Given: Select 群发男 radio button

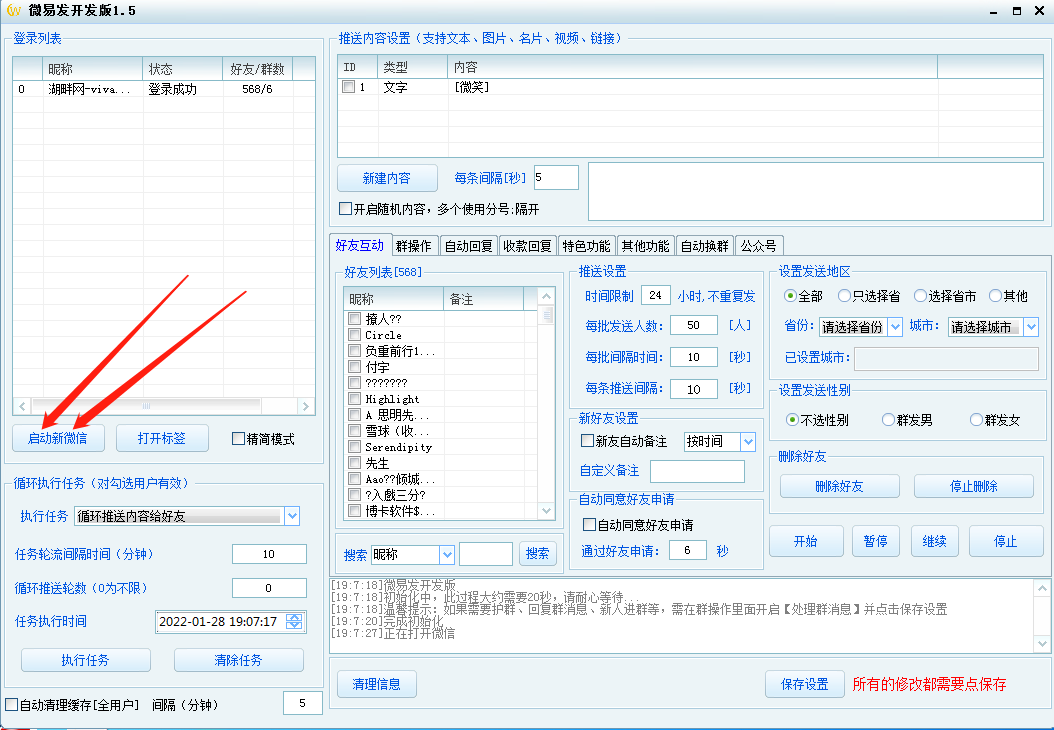Looking at the screenshot, I should click(x=889, y=419).
